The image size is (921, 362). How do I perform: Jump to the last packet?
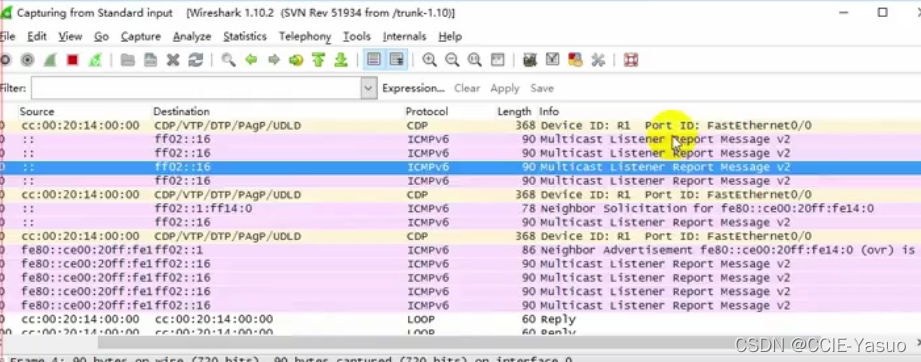point(341,60)
